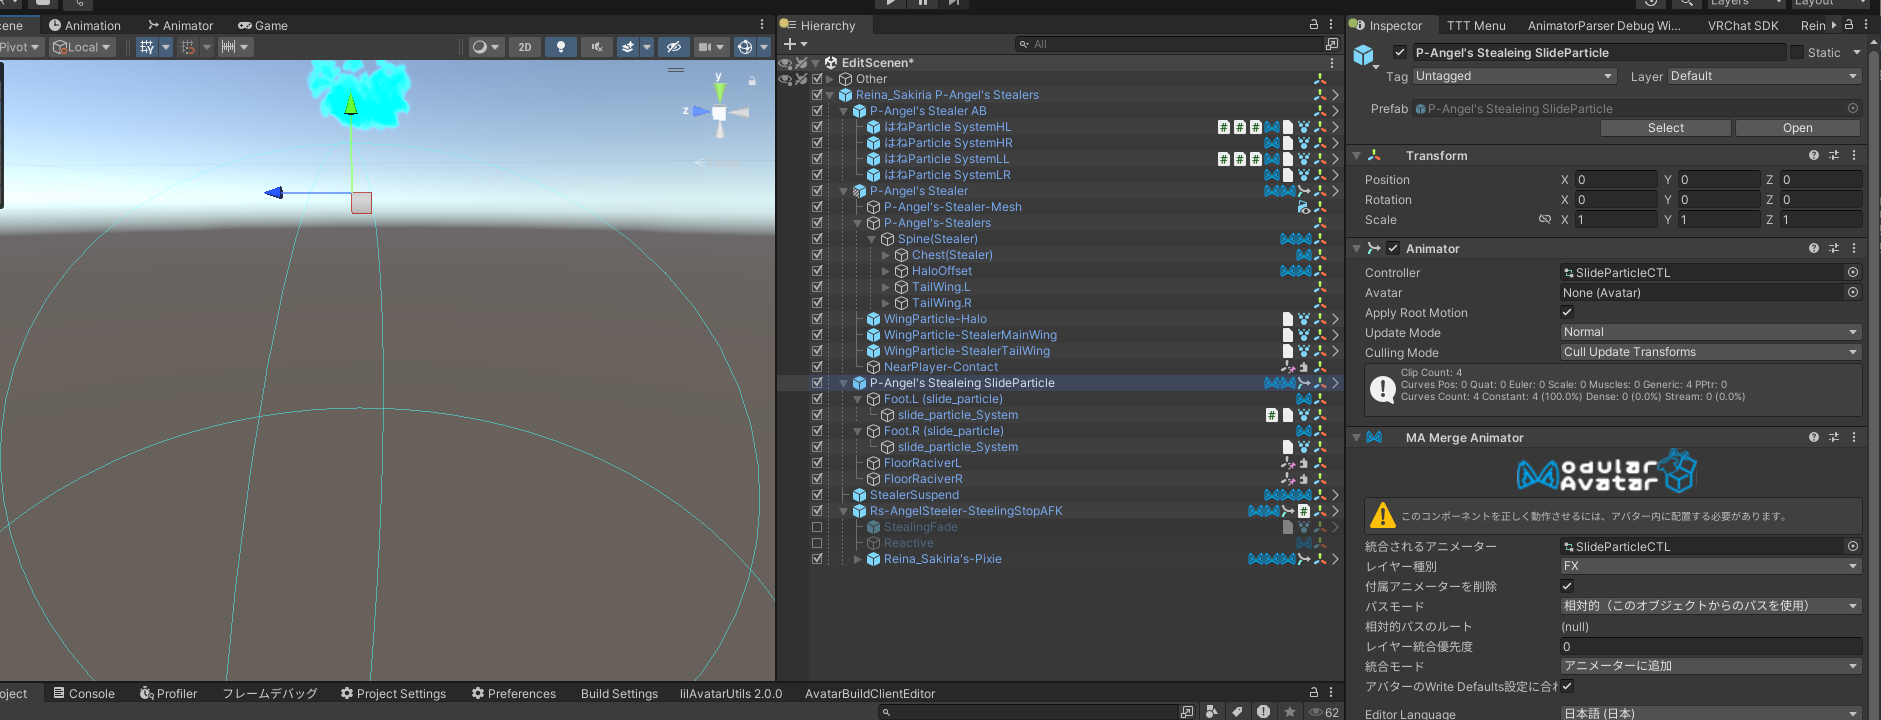Open the TTT Menu tab

[x=1476, y=25]
